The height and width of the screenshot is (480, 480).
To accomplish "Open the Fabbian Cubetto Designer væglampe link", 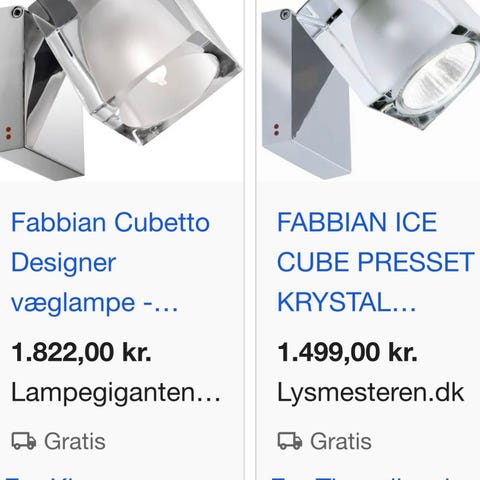I will [110, 263].
